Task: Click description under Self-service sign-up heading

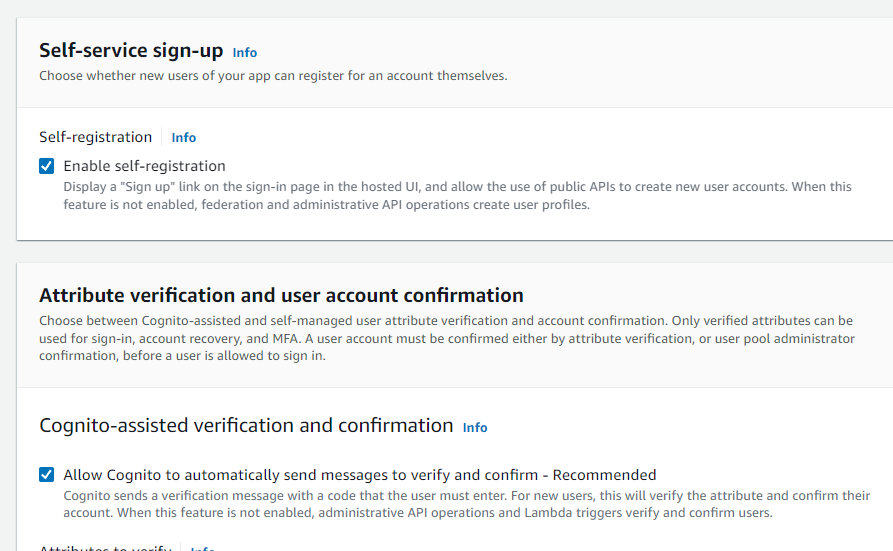Action: tap(273, 76)
